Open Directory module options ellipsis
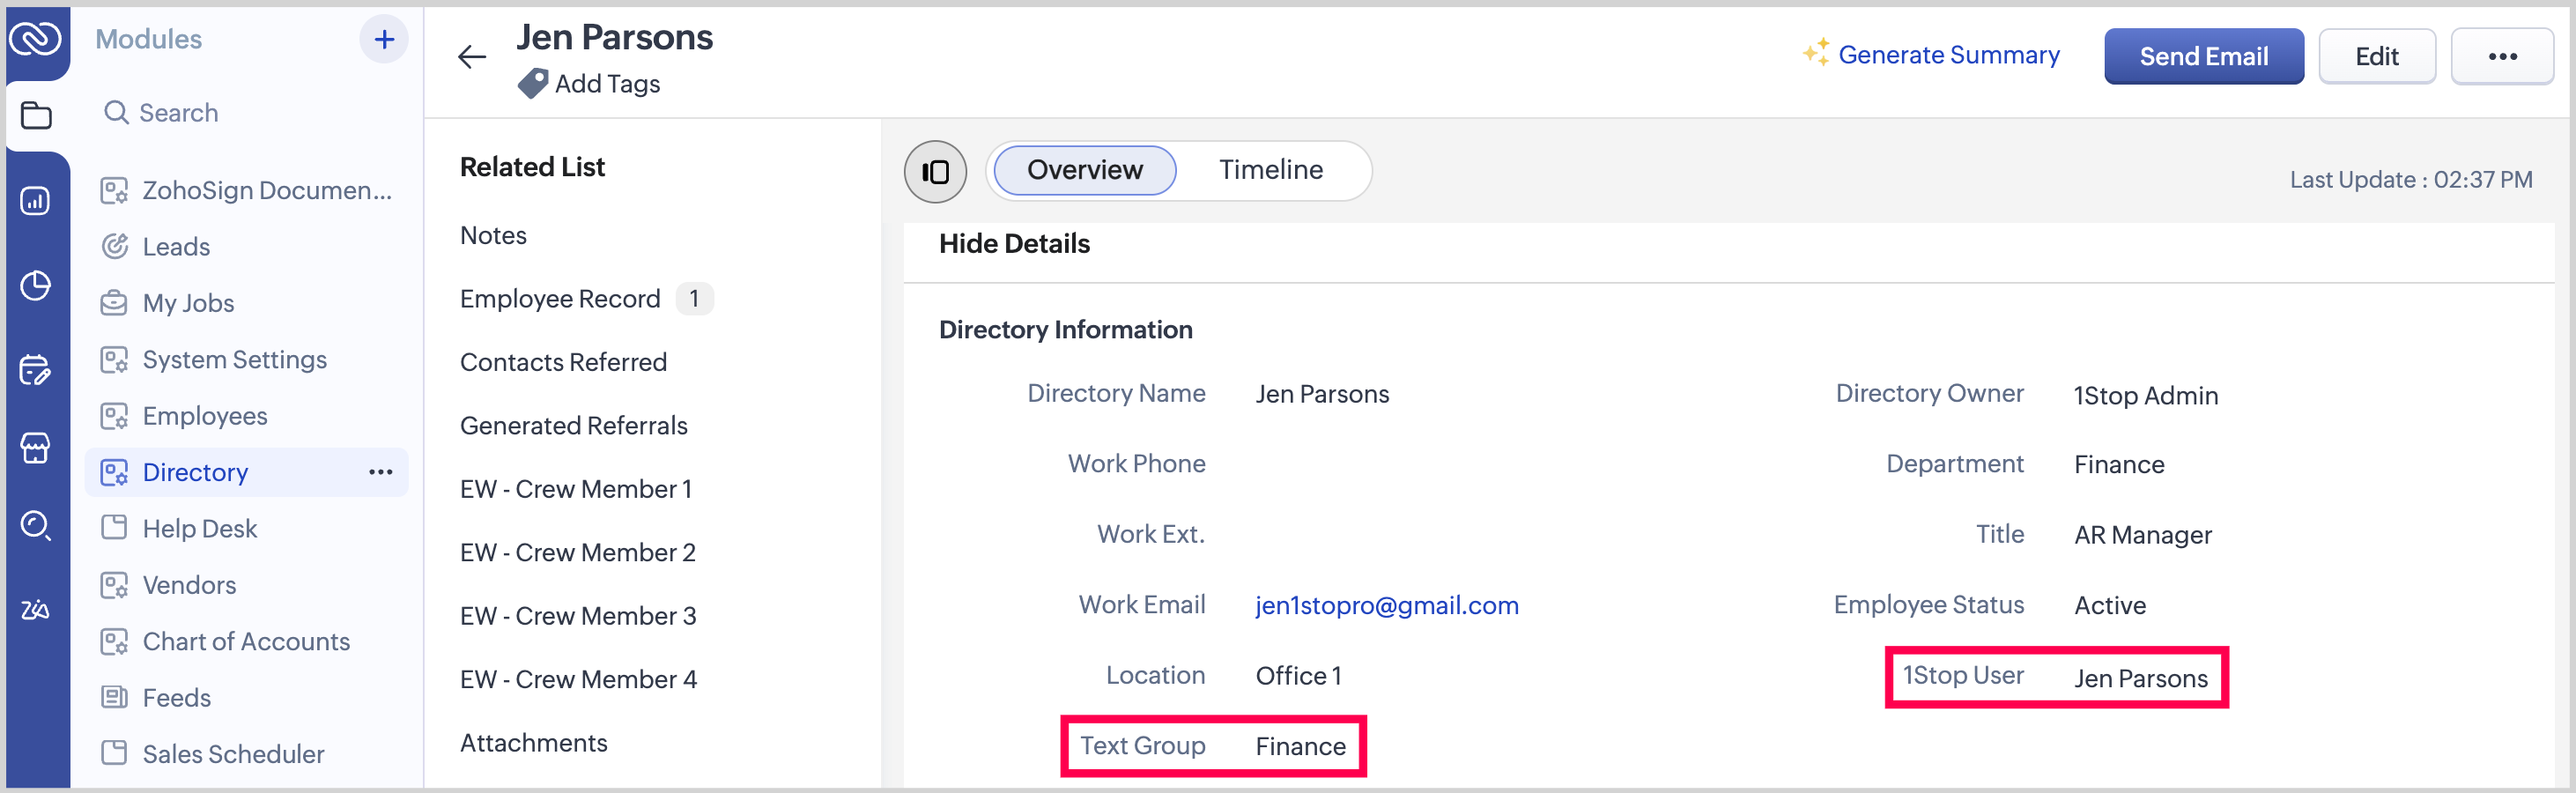2576x793 pixels. click(381, 472)
